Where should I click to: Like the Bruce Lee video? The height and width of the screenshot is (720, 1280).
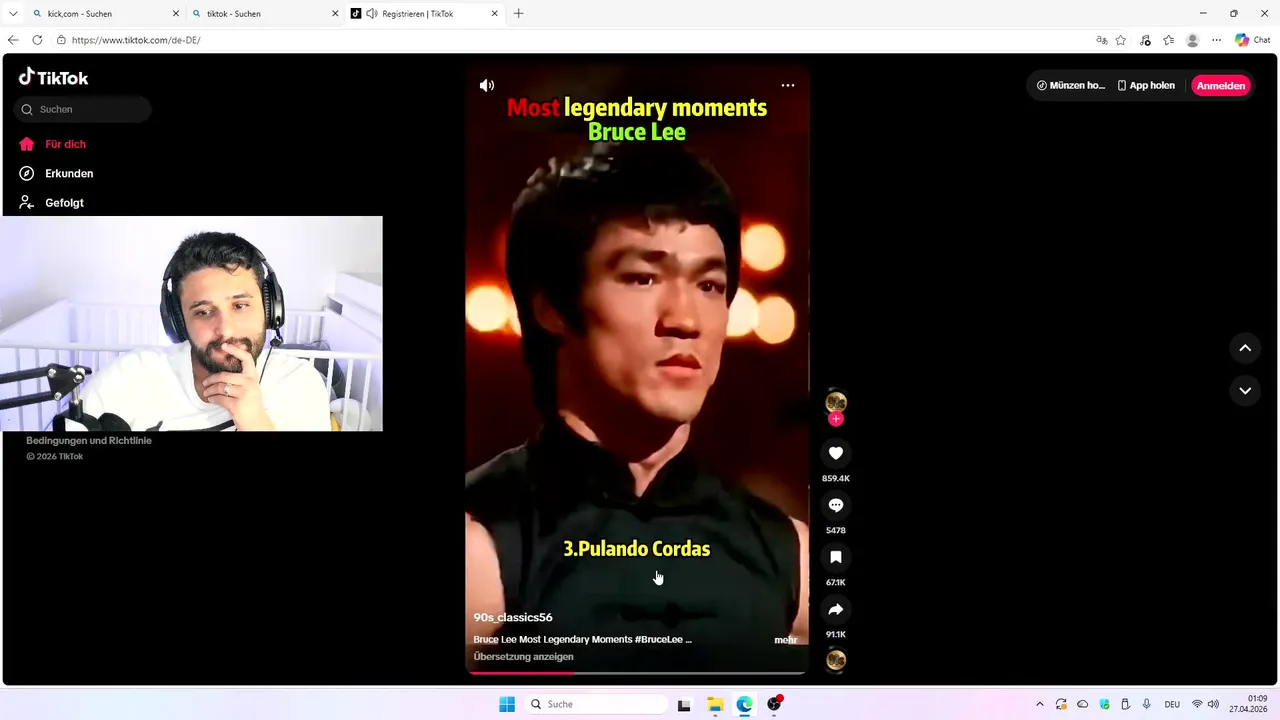[x=836, y=453]
